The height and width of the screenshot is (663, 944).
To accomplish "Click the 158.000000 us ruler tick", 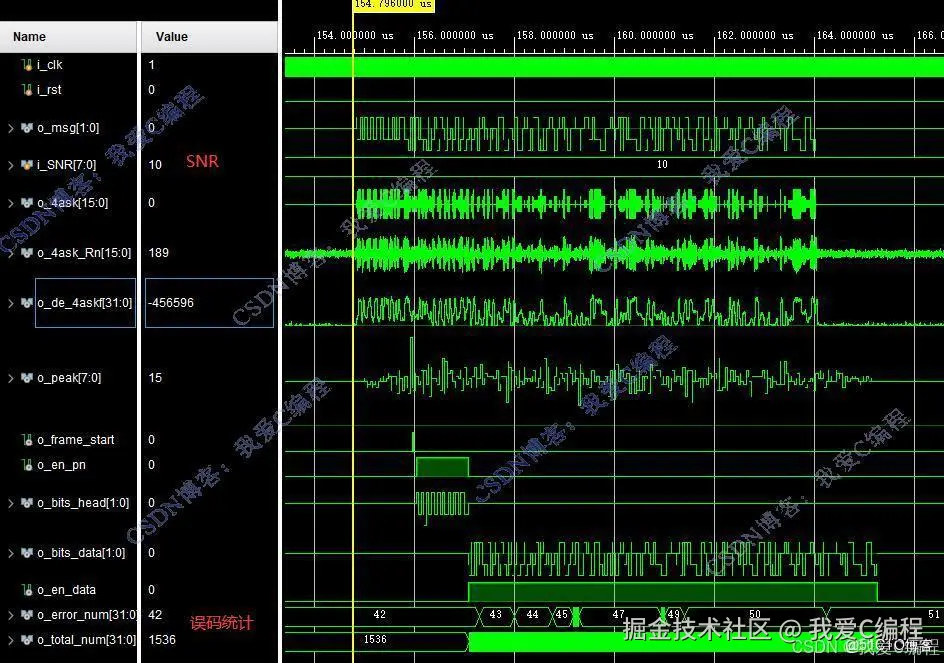I will point(554,36).
